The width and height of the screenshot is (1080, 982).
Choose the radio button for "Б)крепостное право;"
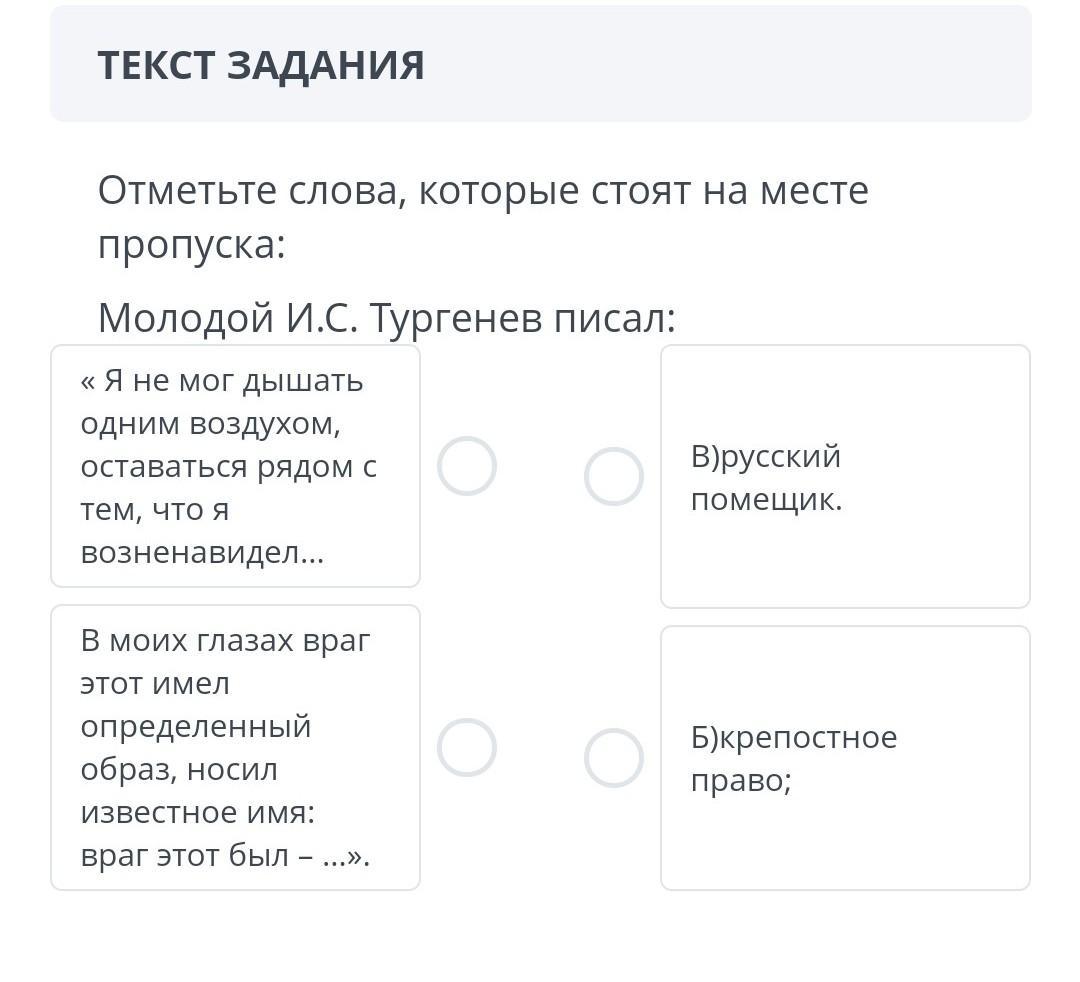pyautogui.click(x=614, y=758)
